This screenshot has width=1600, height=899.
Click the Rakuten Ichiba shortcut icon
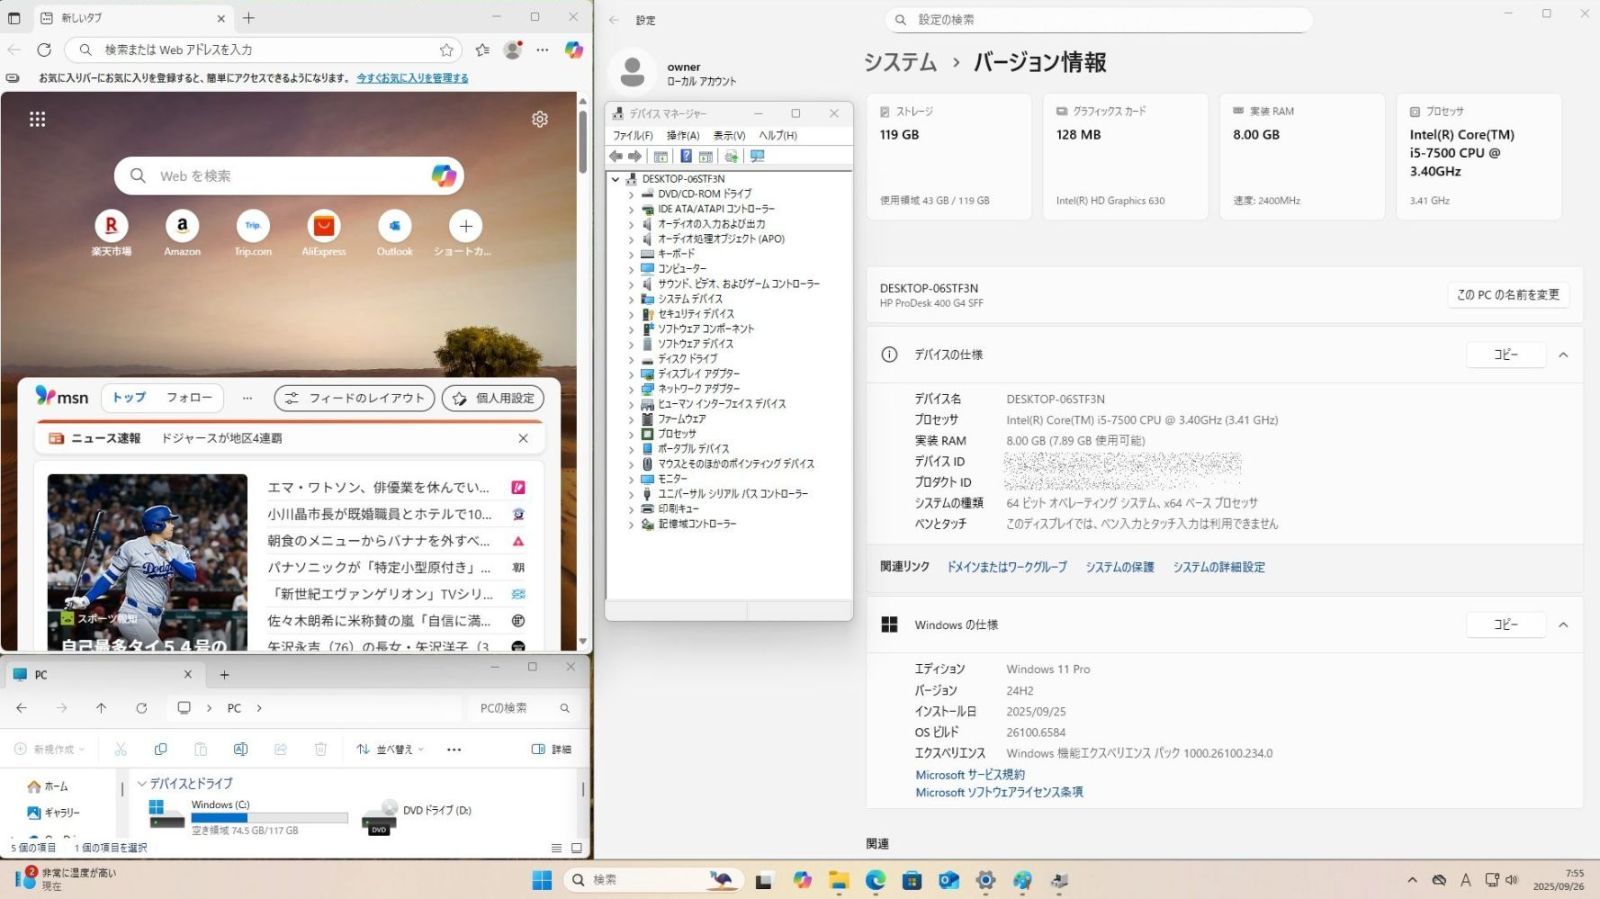tap(111, 227)
